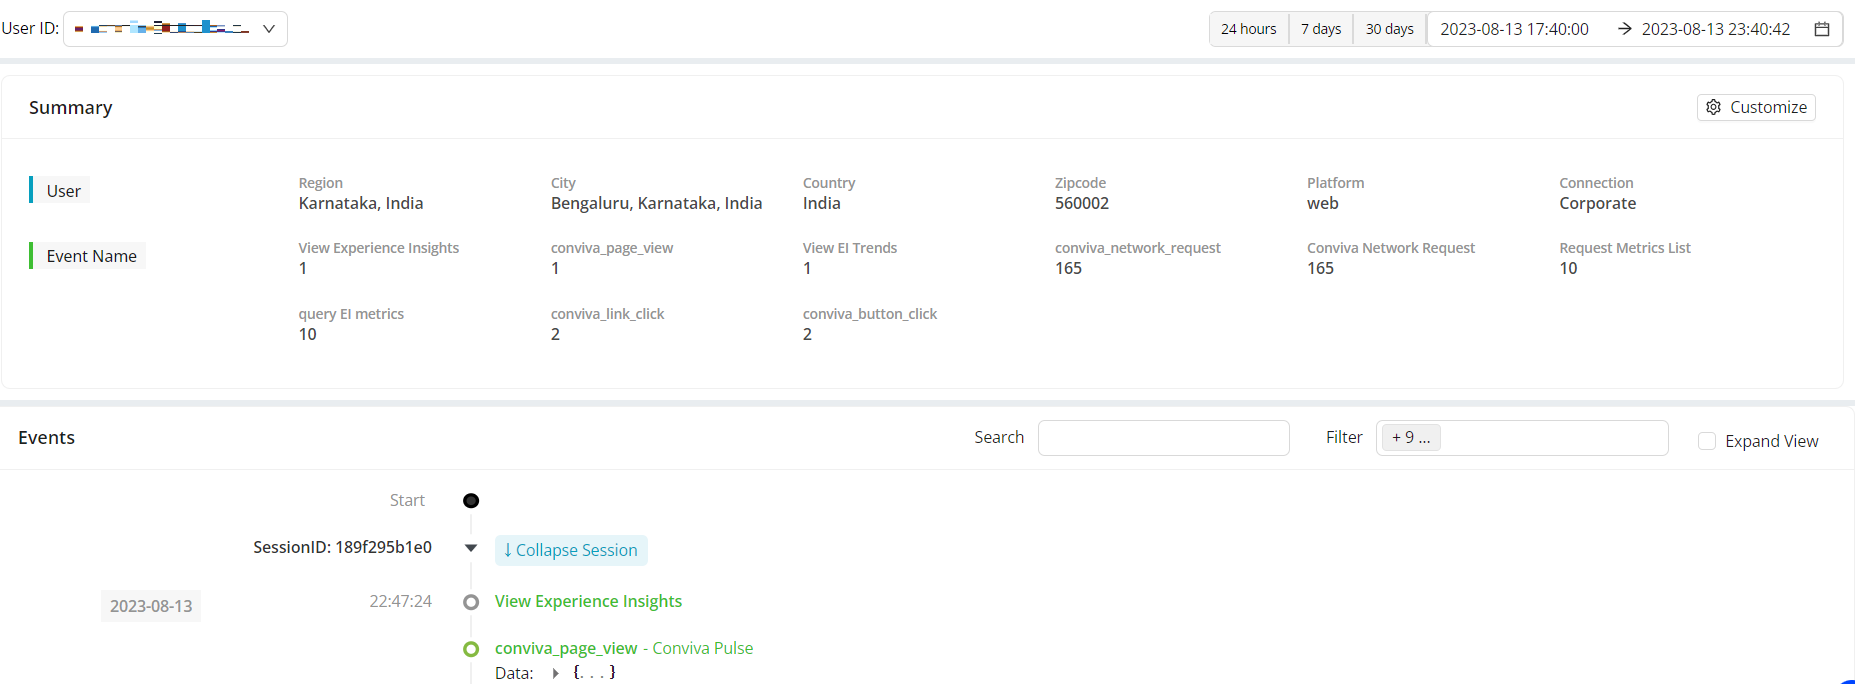Select the 30 days time range

(x=1389, y=29)
